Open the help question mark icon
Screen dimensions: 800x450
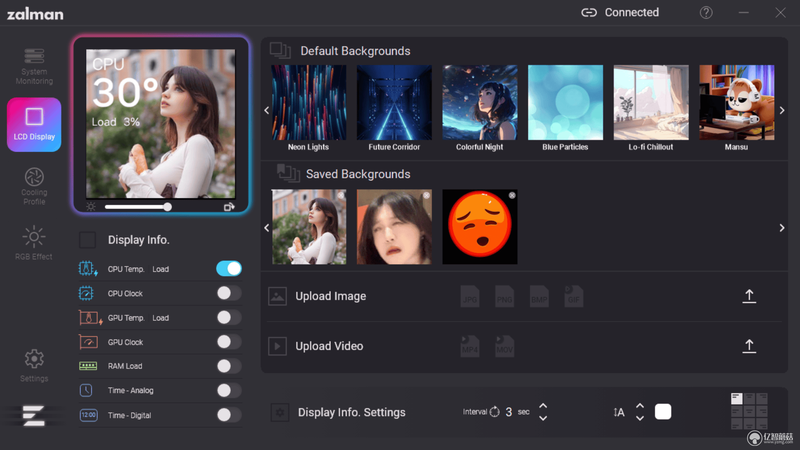706,13
